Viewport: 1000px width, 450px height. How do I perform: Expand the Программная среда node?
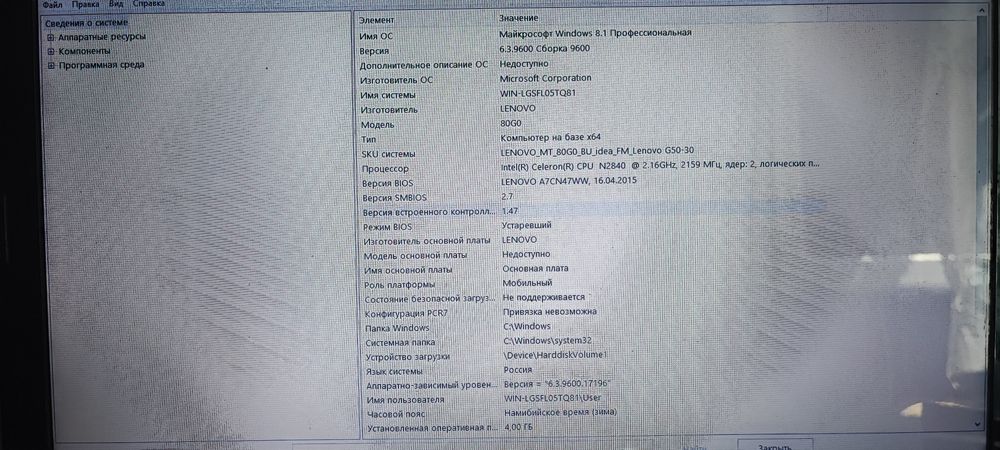[x=52, y=65]
